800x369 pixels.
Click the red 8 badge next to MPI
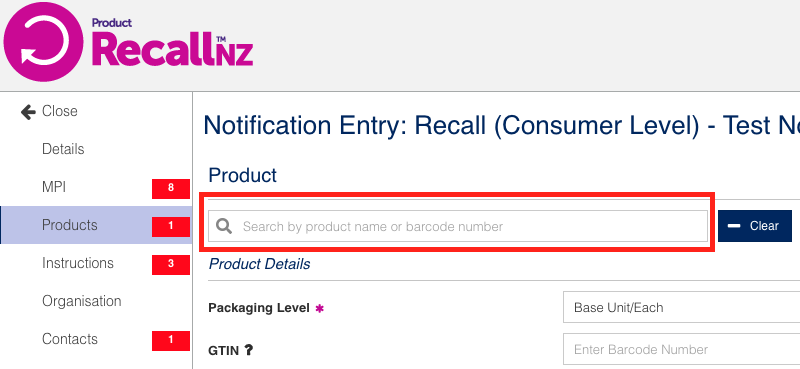coord(171,188)
